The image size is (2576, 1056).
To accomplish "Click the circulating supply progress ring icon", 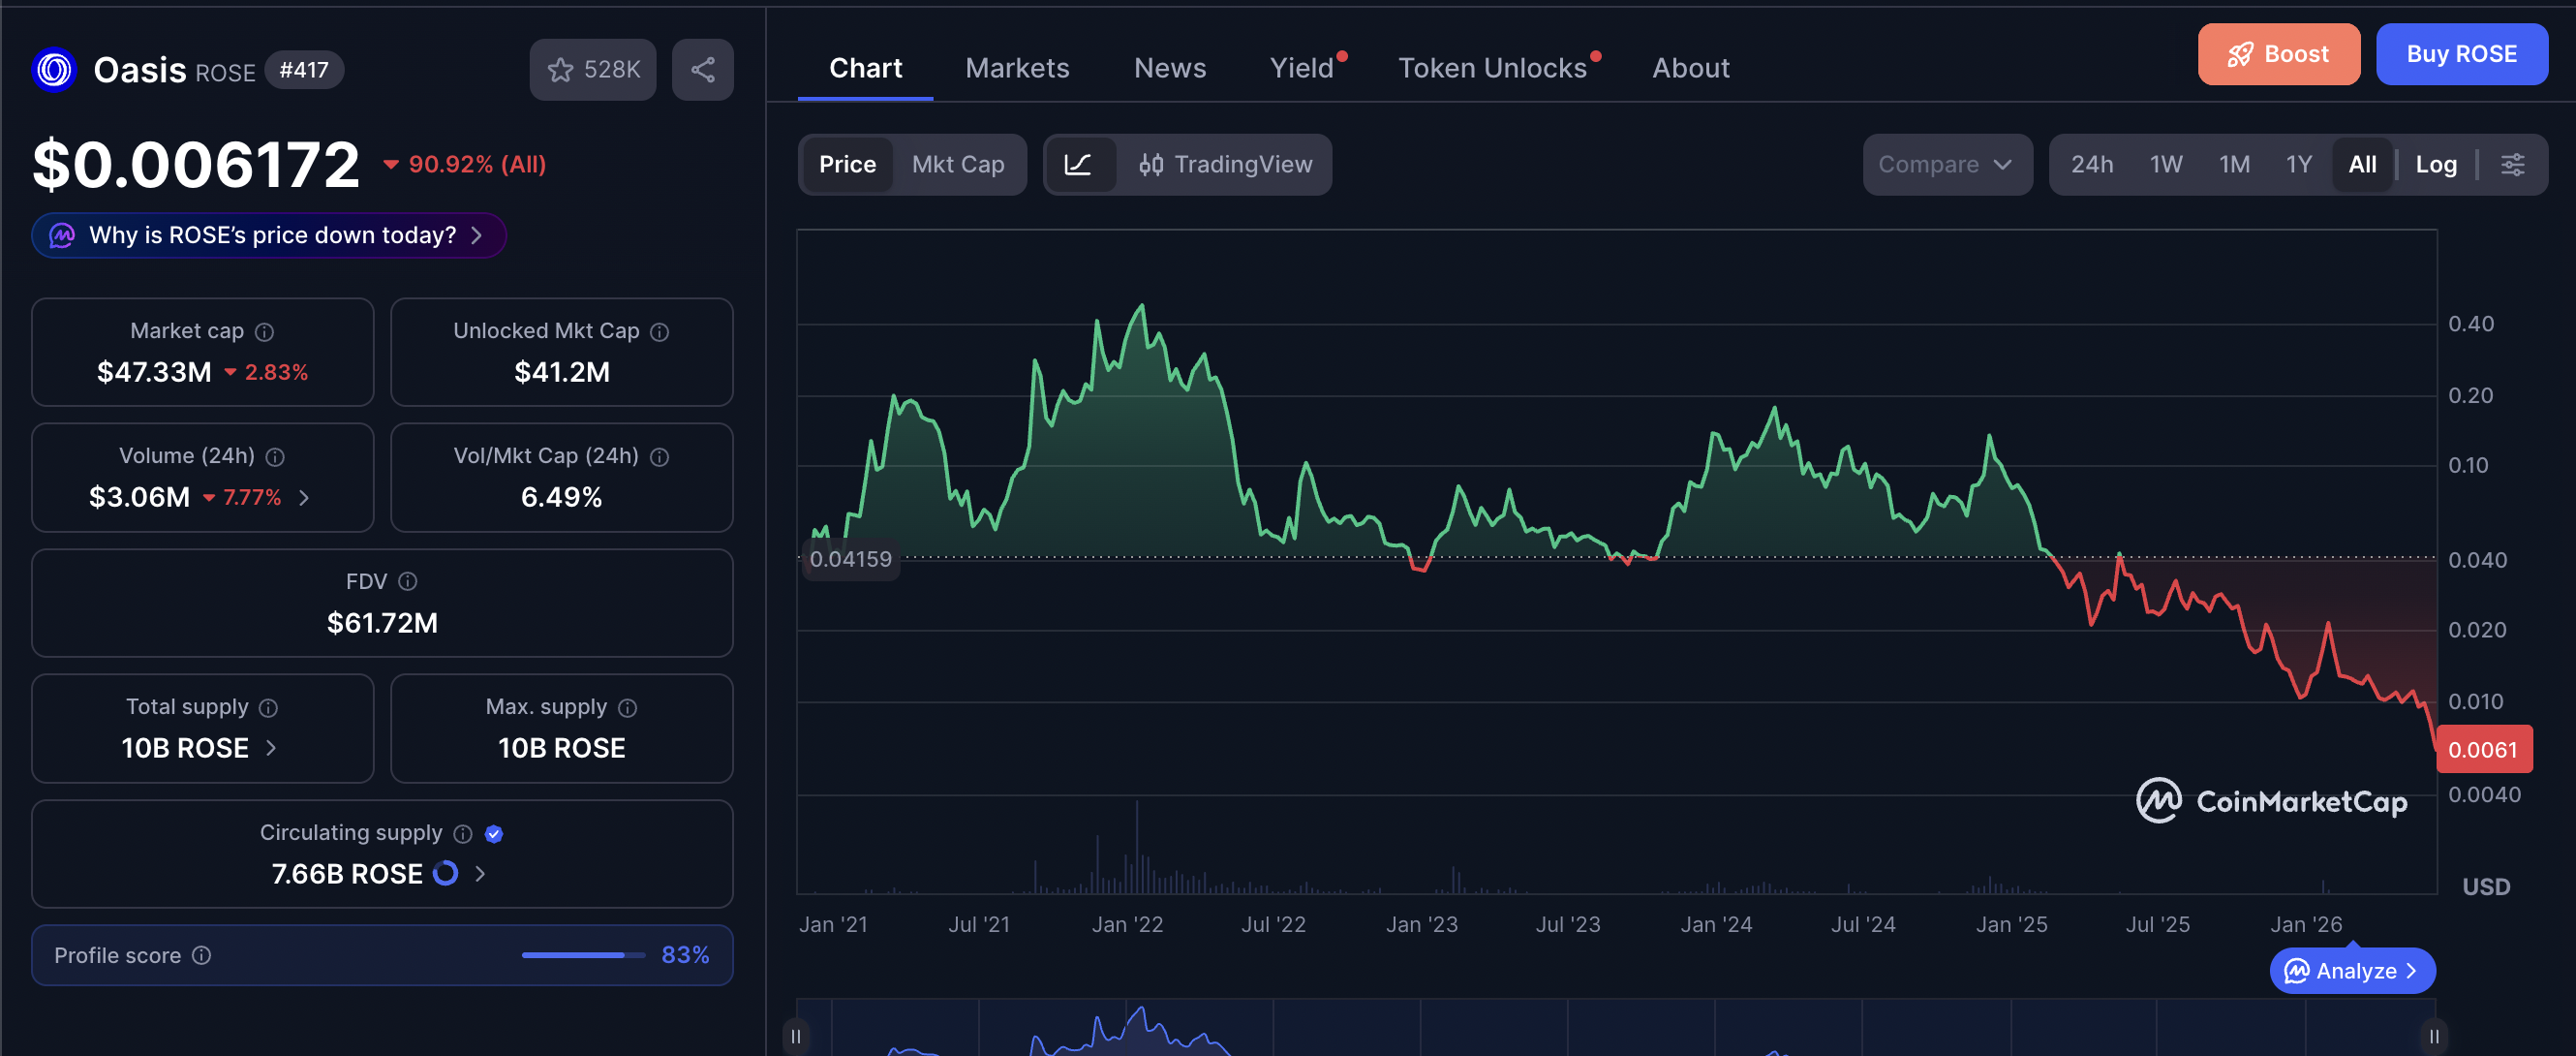I will coord(446,874).
